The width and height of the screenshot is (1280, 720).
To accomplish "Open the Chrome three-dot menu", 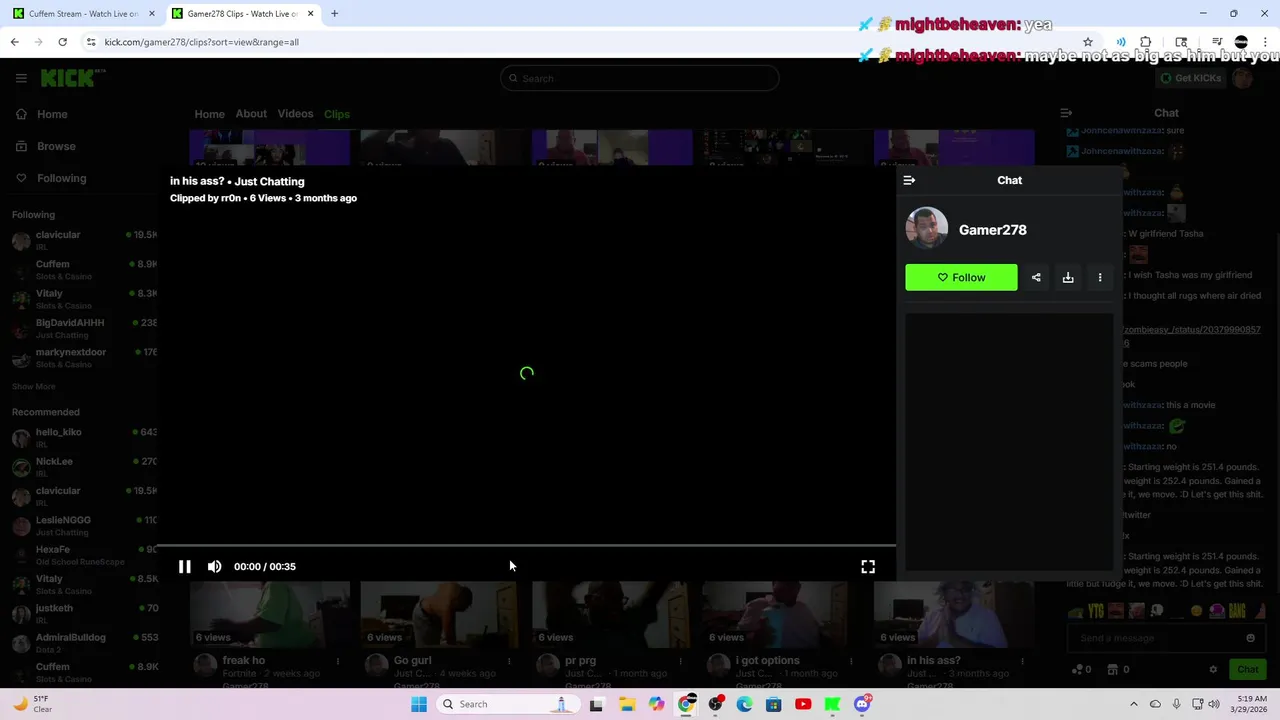I will tap(1265, 42).
